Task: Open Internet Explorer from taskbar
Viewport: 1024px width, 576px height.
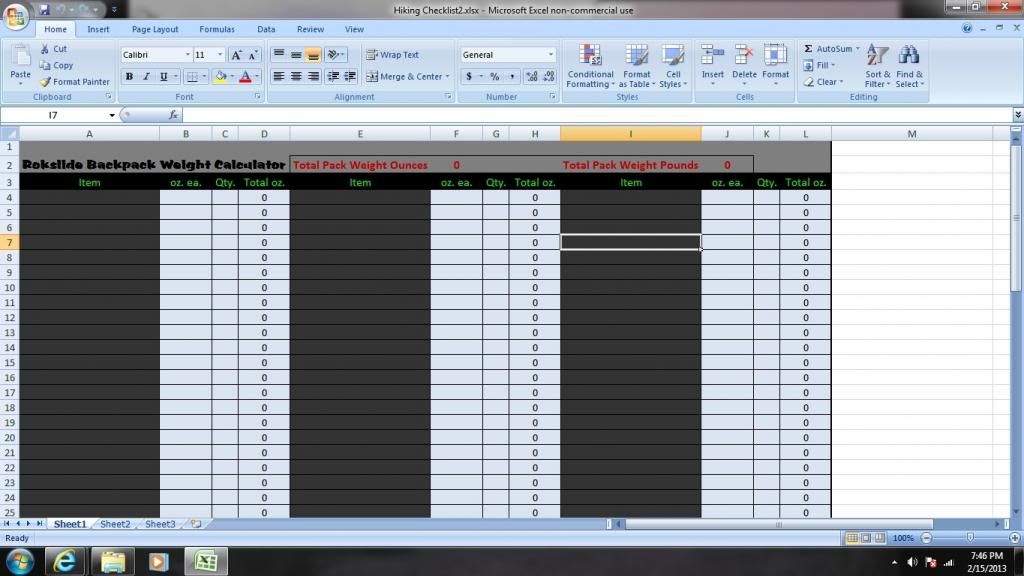Action: pyautogui.click(x=65, y=561)
